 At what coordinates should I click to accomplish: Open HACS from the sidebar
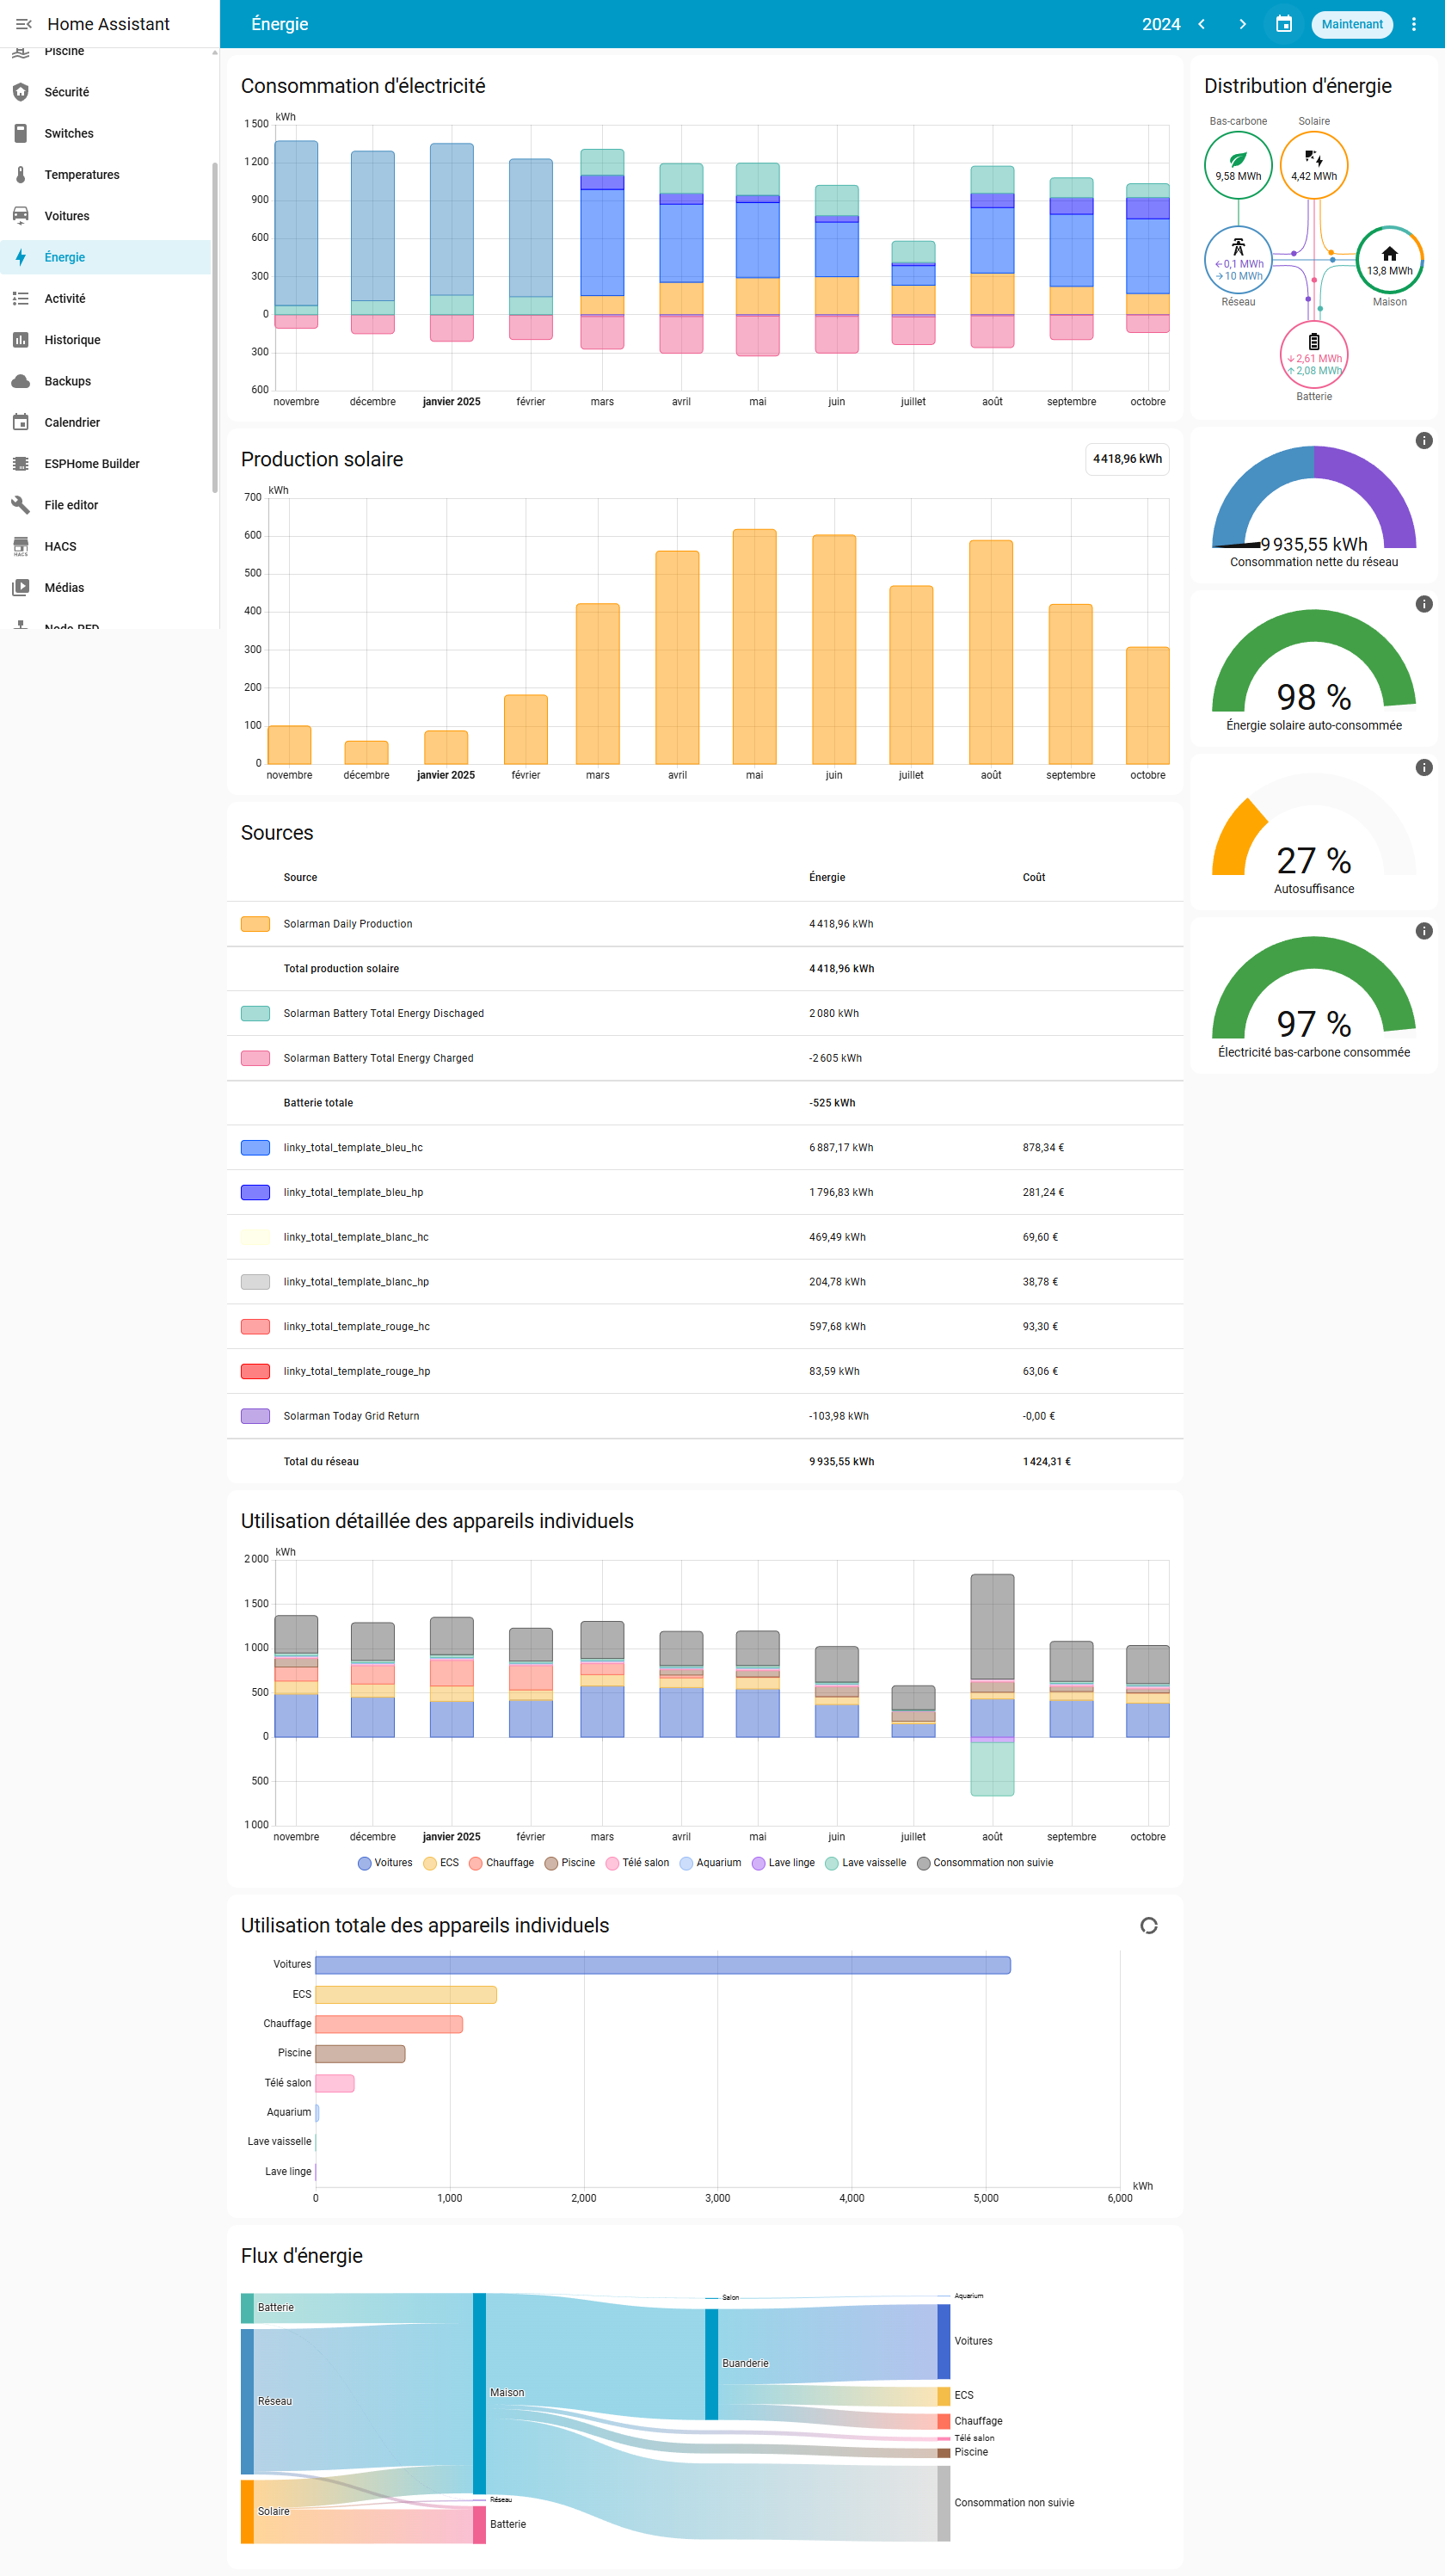(60, 546)
